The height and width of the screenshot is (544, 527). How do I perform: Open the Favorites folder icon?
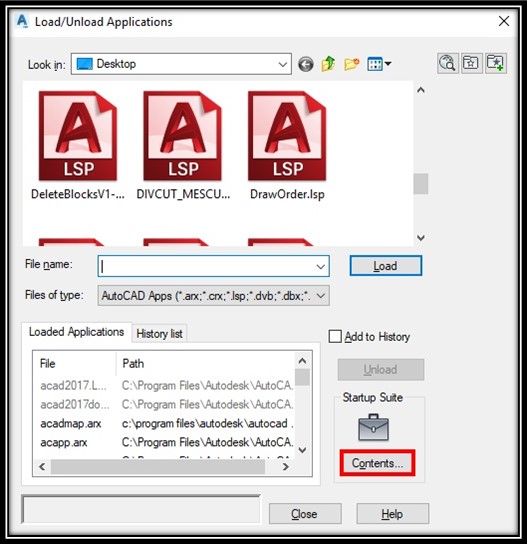click(x=471, y=63)
